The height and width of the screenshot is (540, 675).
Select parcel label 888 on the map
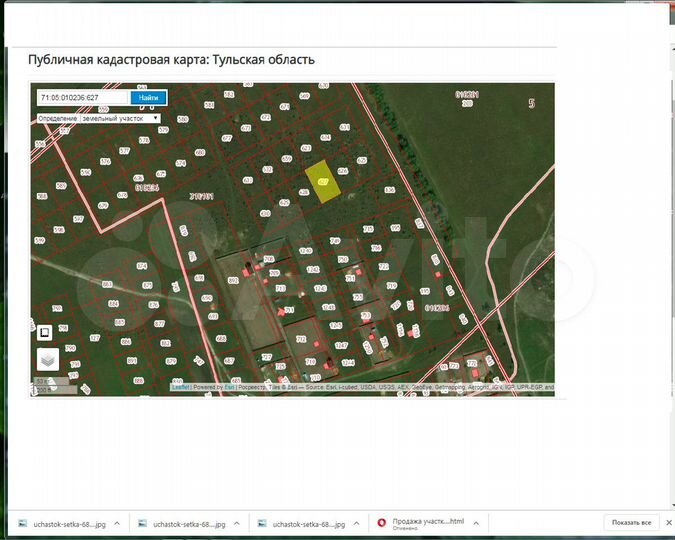point(138,380)
